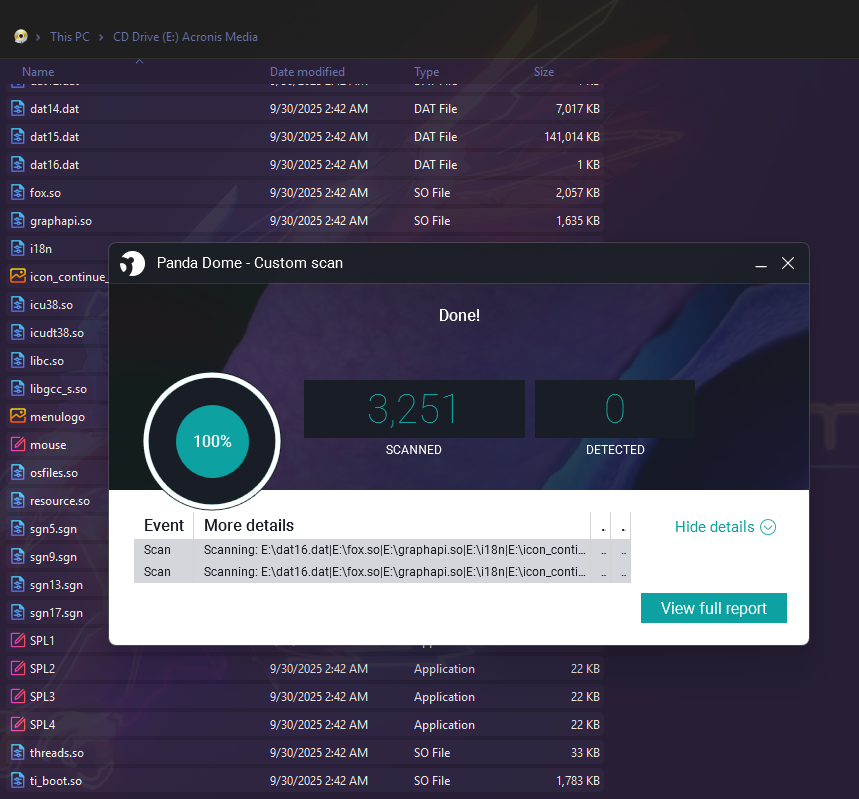Screen dimensions: 859x799
Task: Sort files by Size column header
Action: [543, 72]
